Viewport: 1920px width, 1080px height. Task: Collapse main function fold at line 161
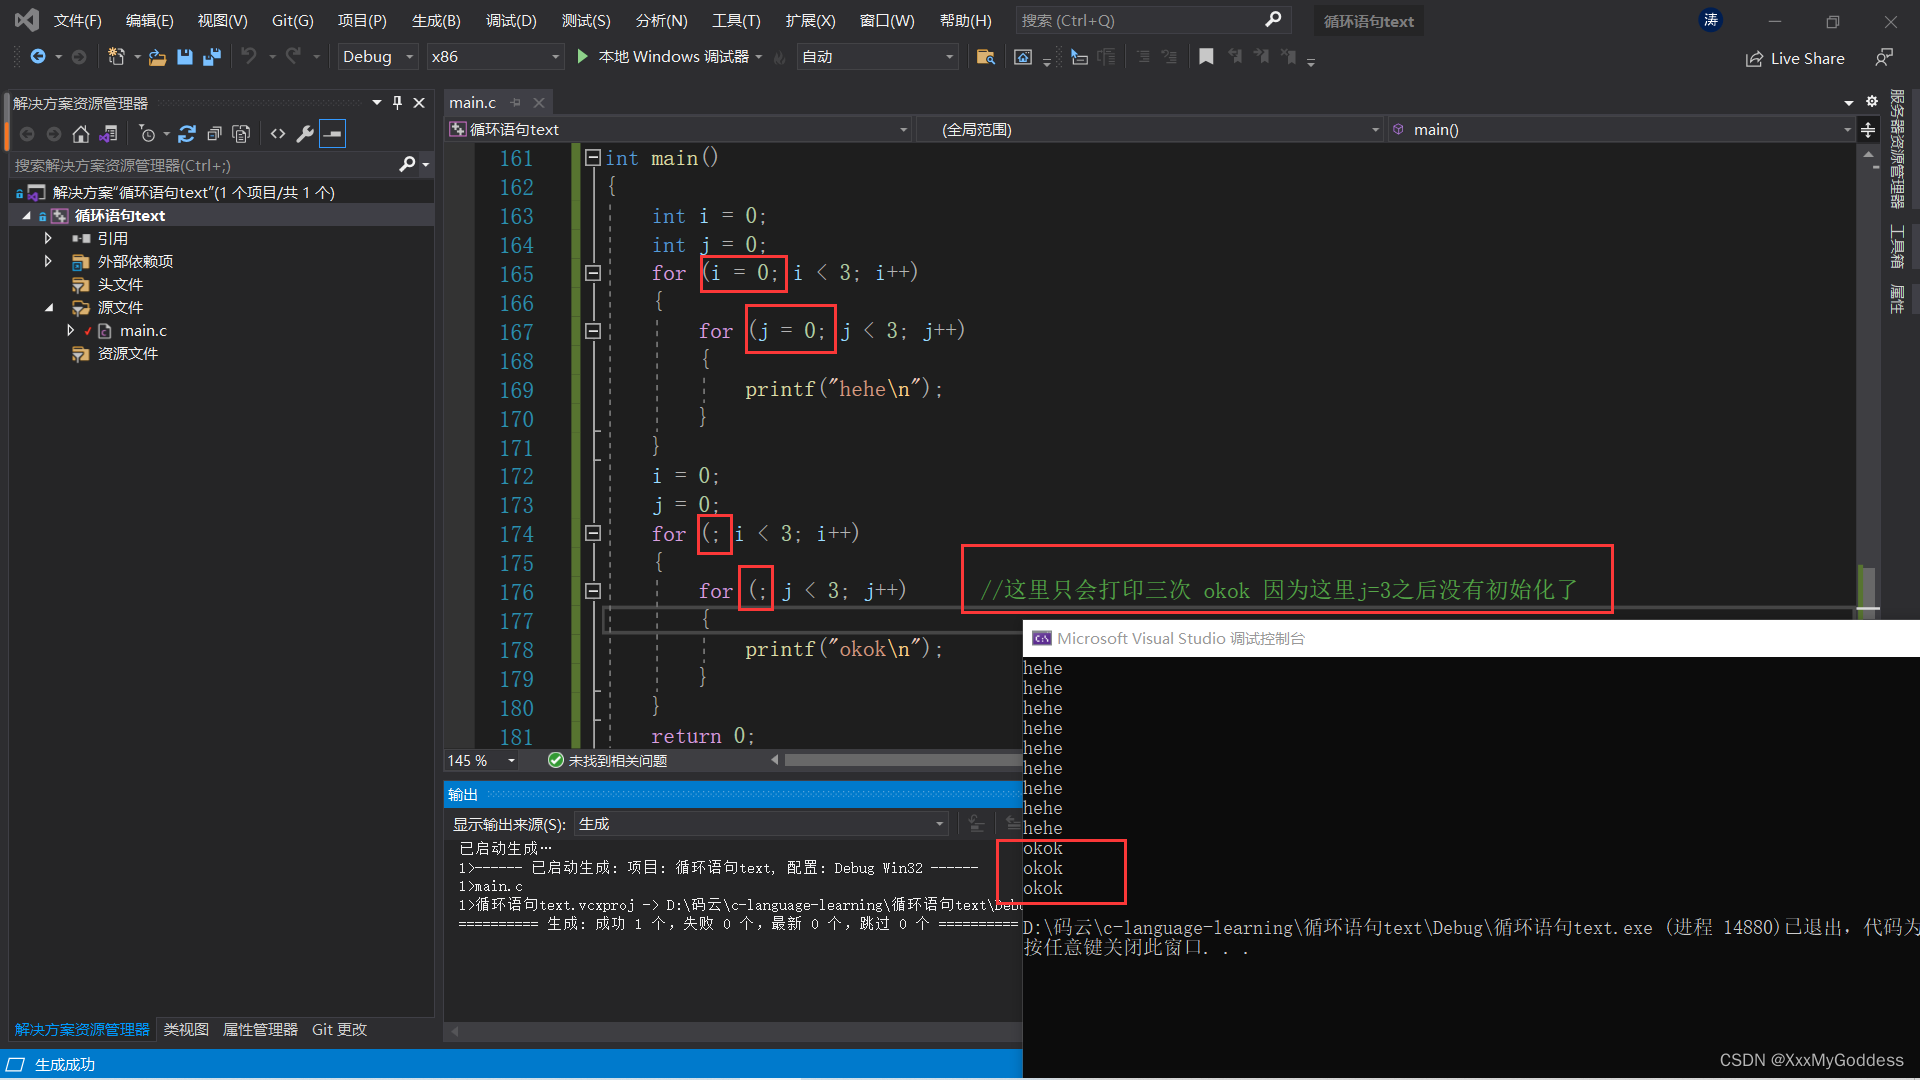click(x=593, y=158)
